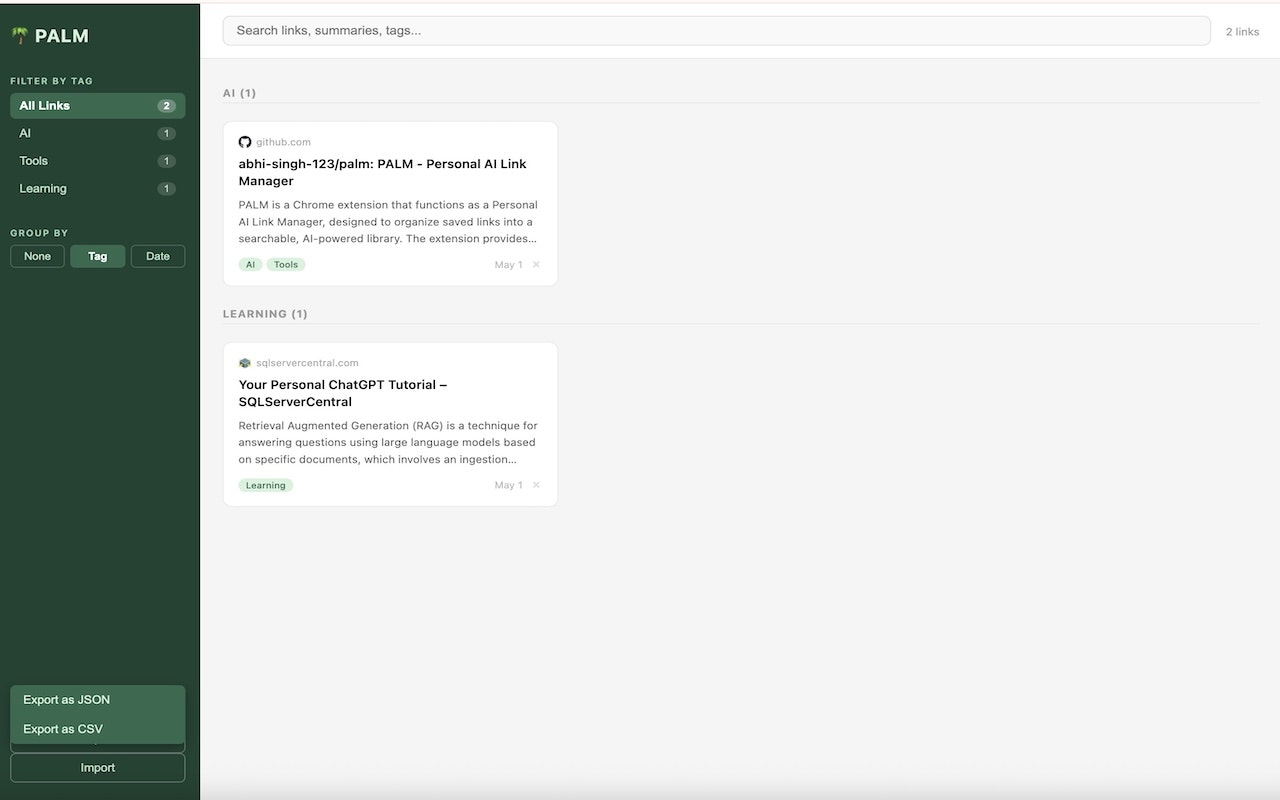1280x800 pixels.
Task: Click the "LEARNING (1)" group heading
Action: 265,314
